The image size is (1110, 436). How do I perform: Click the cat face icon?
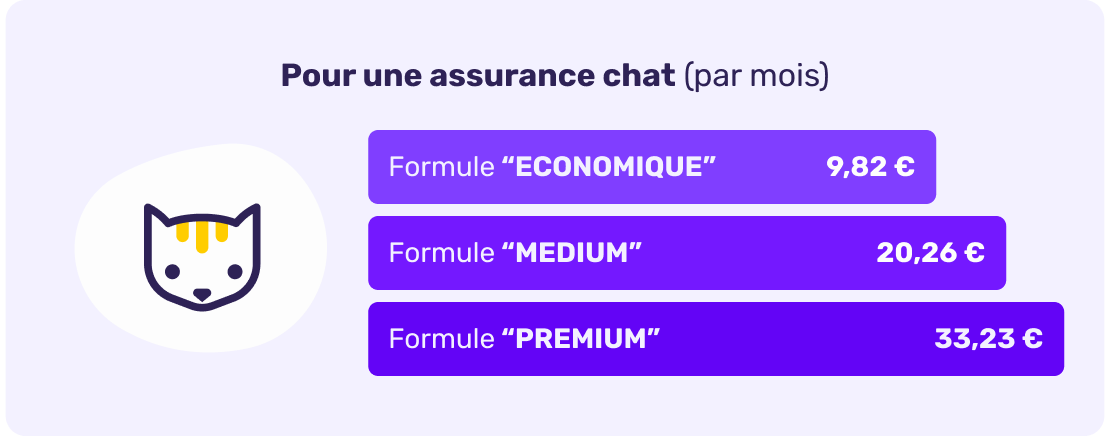(x=201, y=256)
